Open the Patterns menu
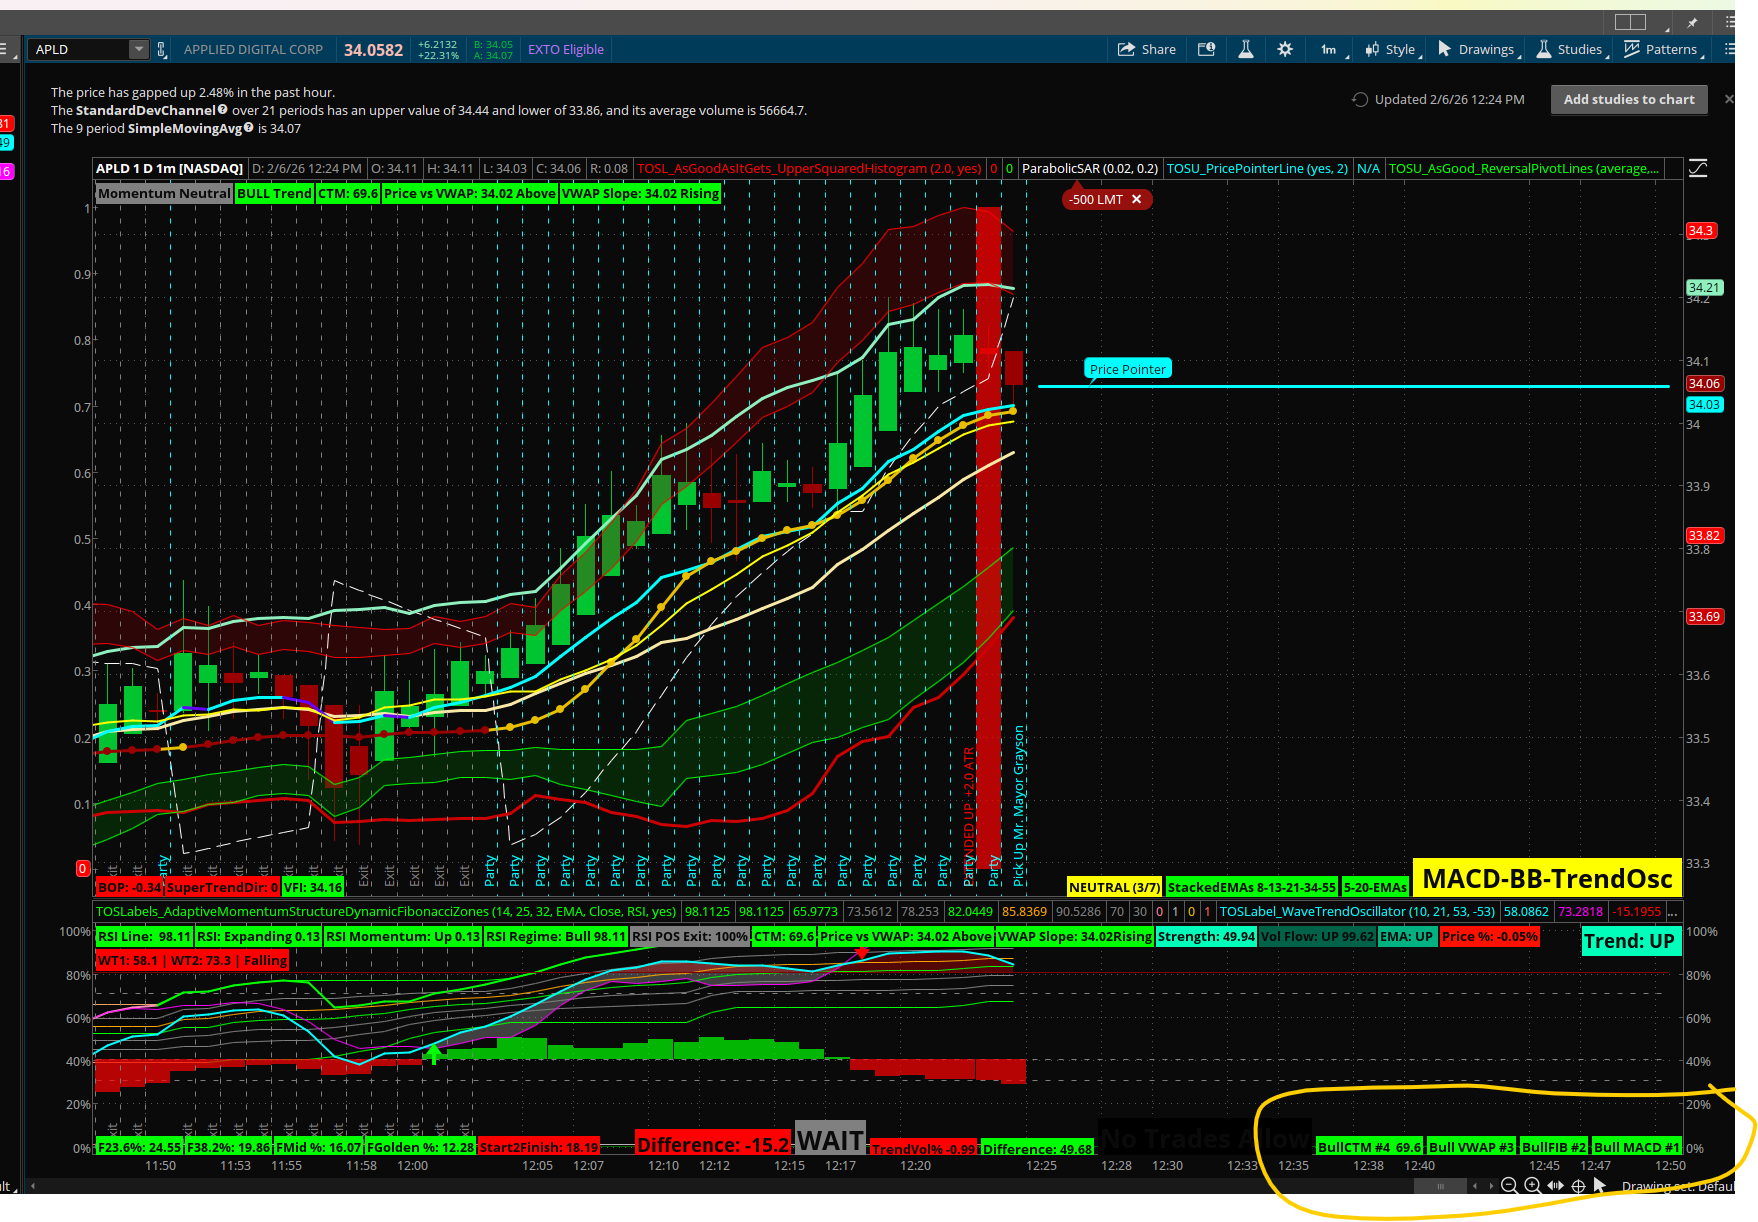Image resolution: width=1758 pixels, height=1222 pixels. pos(1663,49)
